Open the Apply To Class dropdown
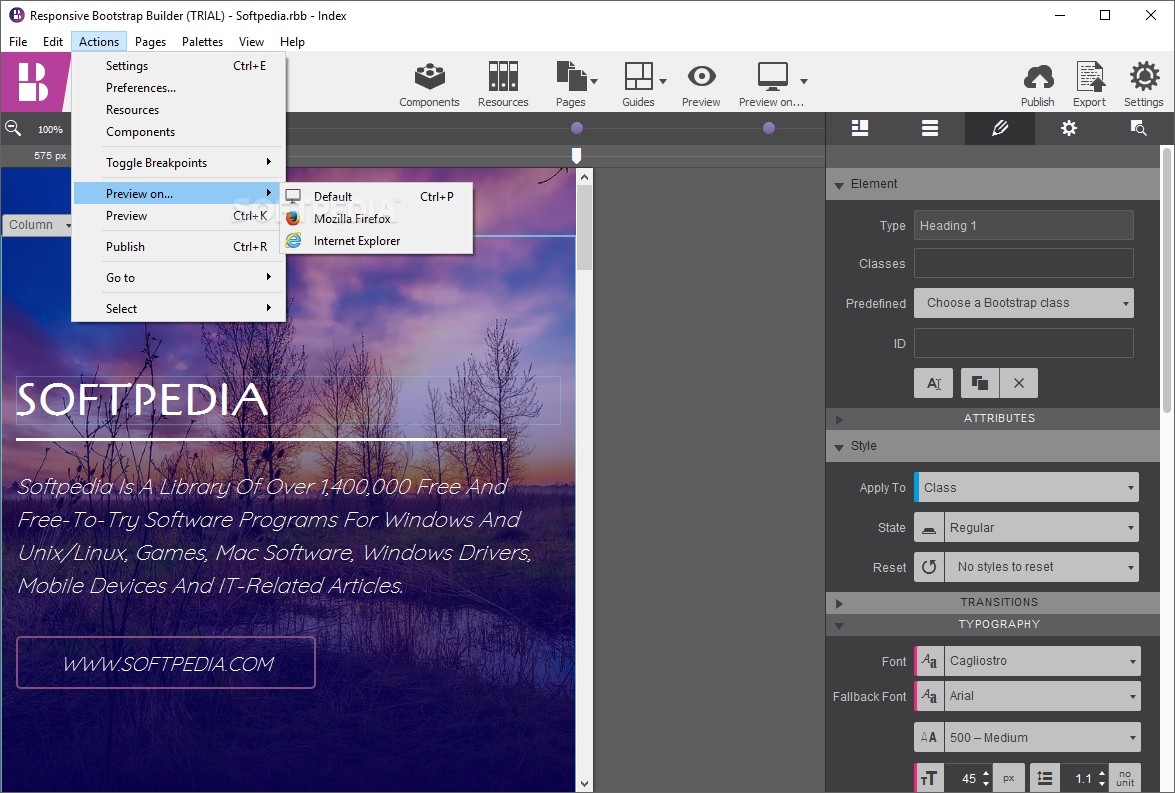This screenshot has height=793, width=1175. point(1027,488)
